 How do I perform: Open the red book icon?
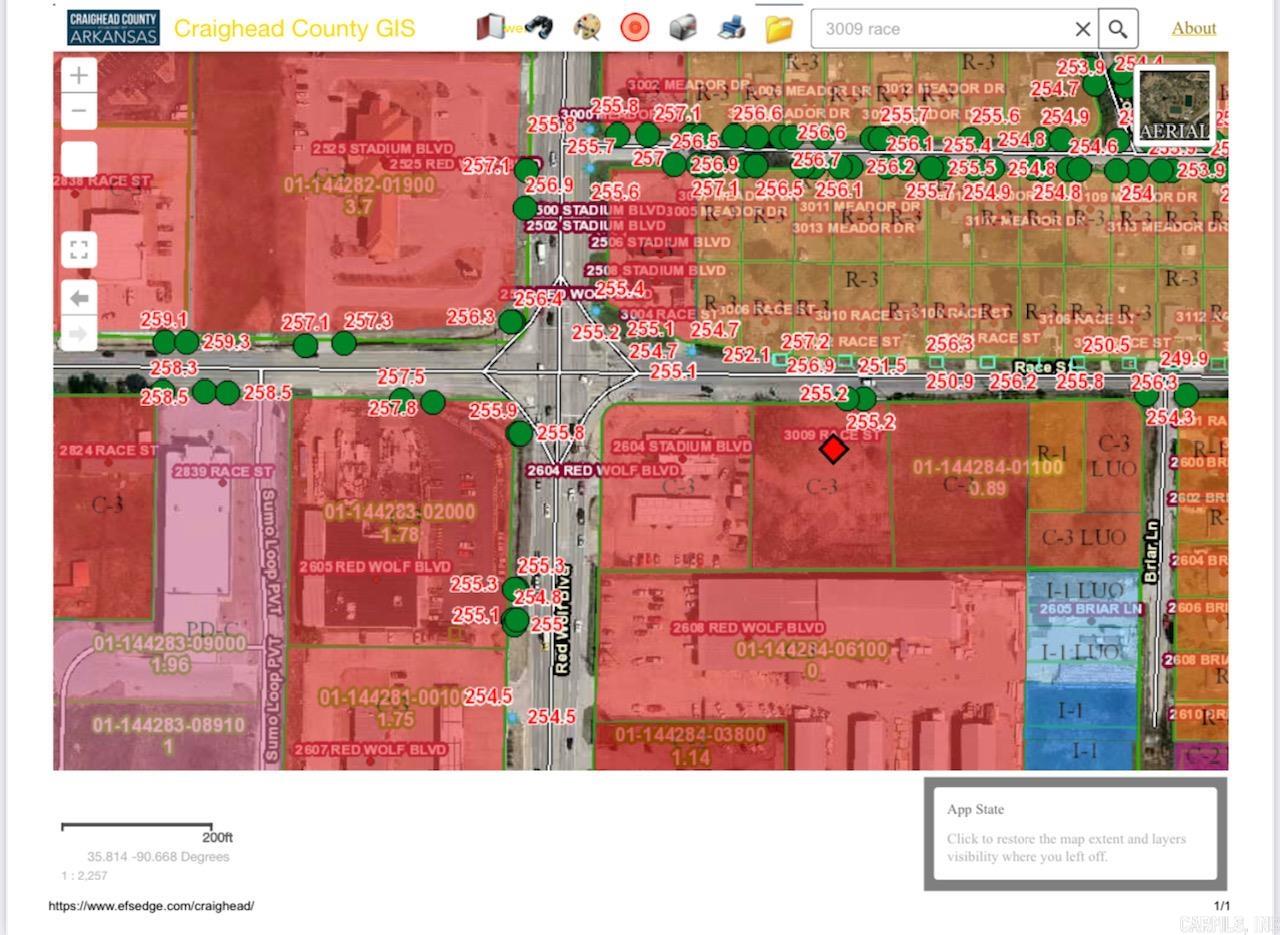tap(491, 28)
